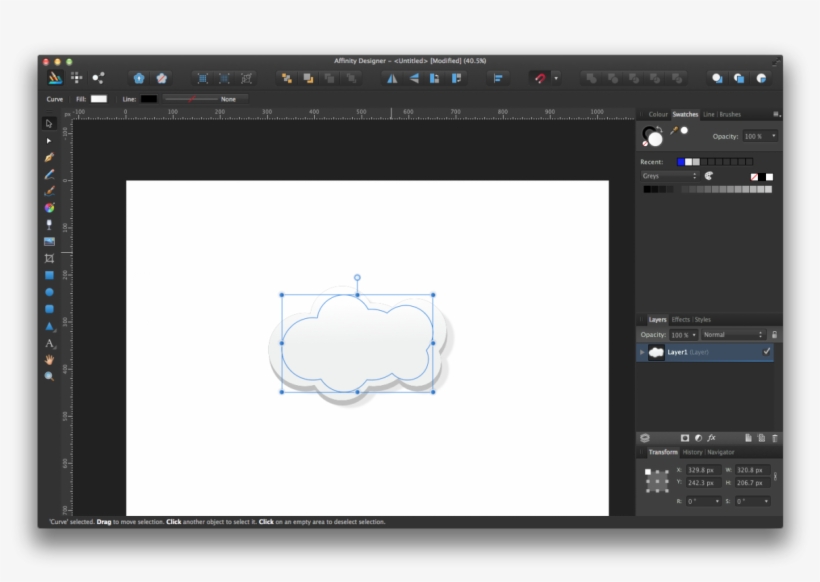Screen dimensions: 820x582
Task: Expand Layer1 with its disclosure triangle
Action: [x=641, y=351]
